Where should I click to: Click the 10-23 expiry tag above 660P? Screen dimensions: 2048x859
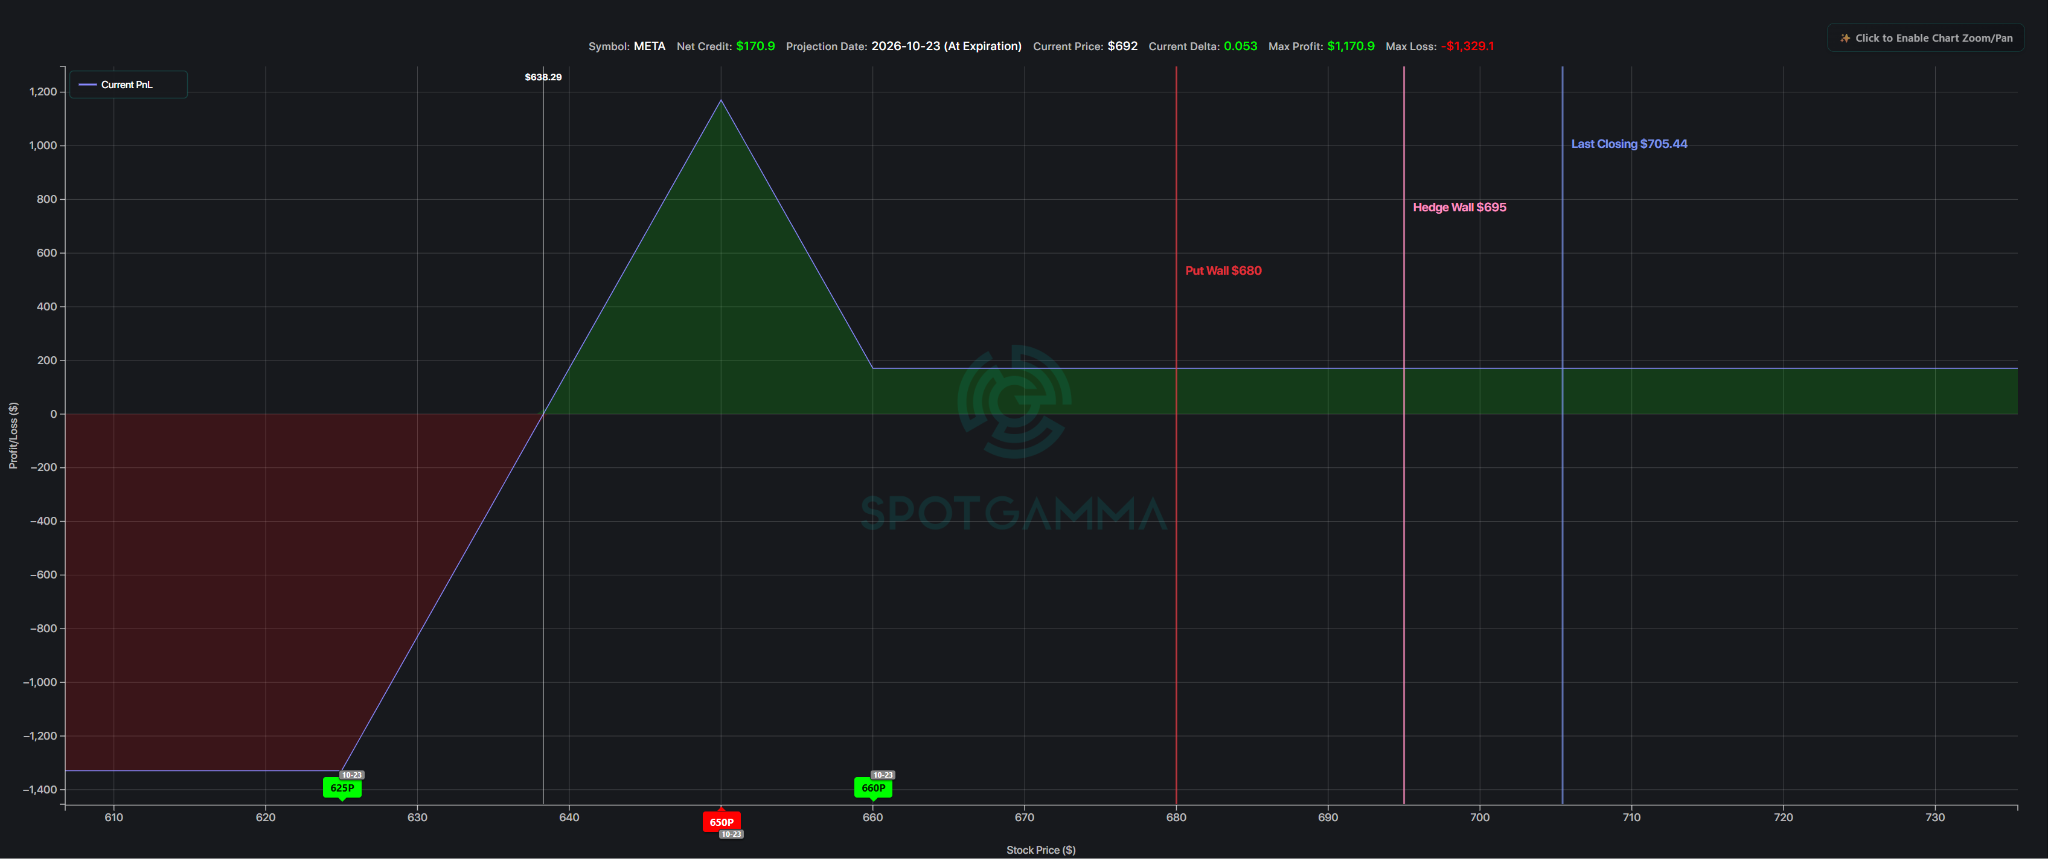pos(883,775)
